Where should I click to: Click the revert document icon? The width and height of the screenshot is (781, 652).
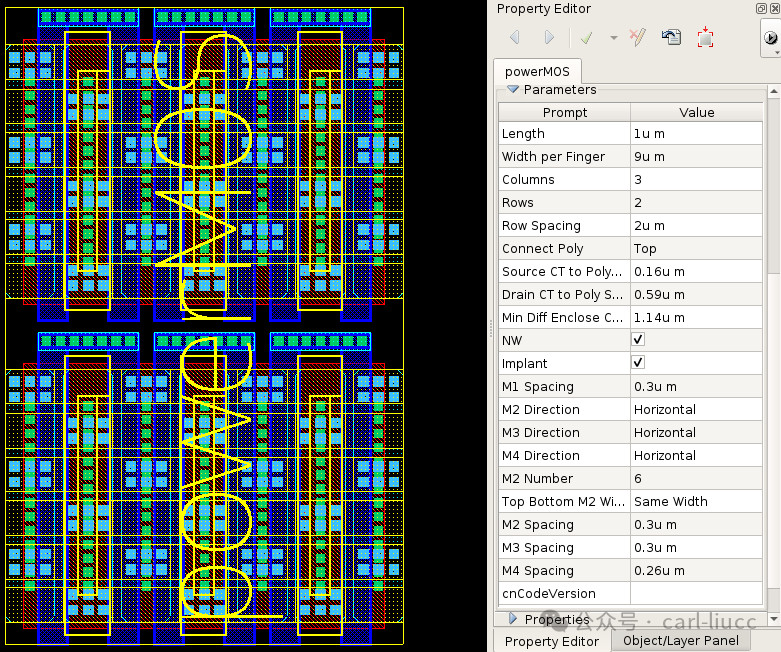671,37
